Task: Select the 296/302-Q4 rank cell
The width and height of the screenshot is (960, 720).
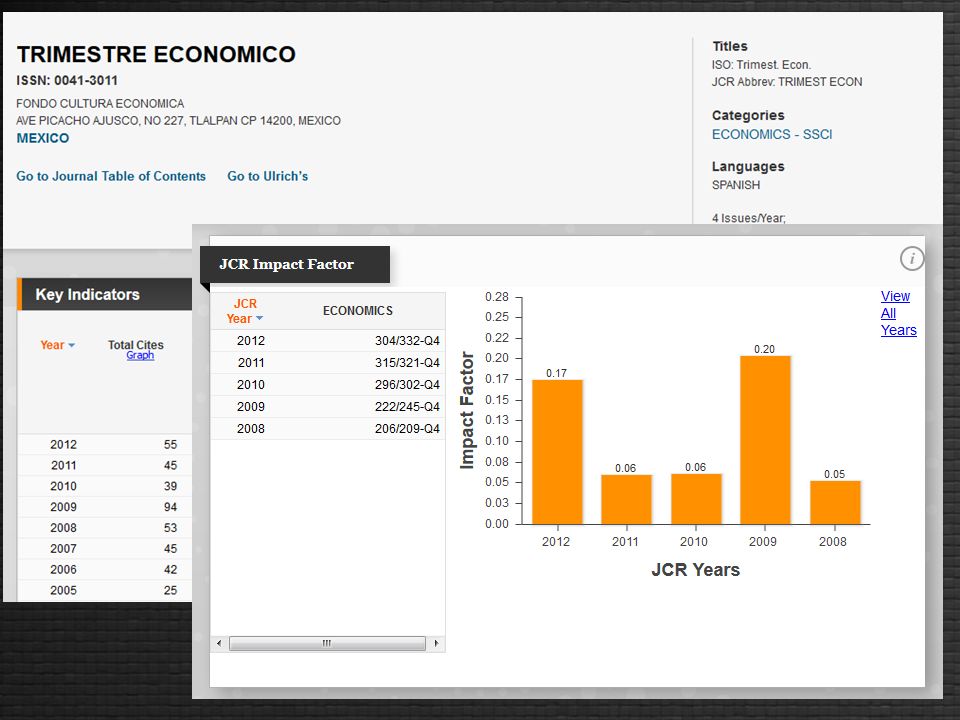Action: [x=407, y=385]
